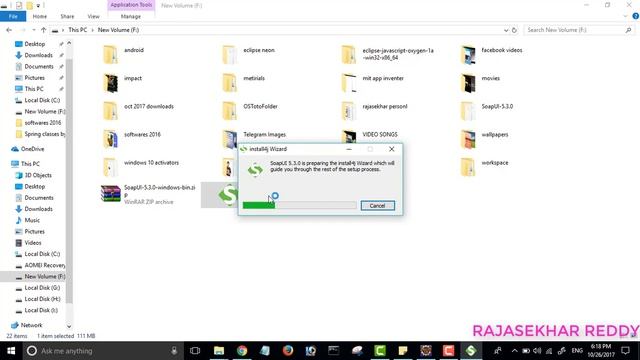Select Downloads under Quick access
Image resolution: width=640 pixels, height=360 pixels.
pyautogui.click(x=38, y=55)
